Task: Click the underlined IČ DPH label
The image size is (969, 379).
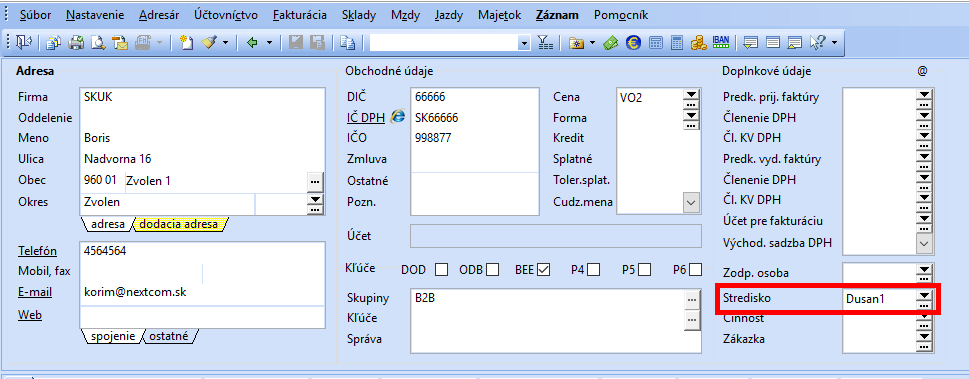Action: pyautogui.click(x=366, y=117)
